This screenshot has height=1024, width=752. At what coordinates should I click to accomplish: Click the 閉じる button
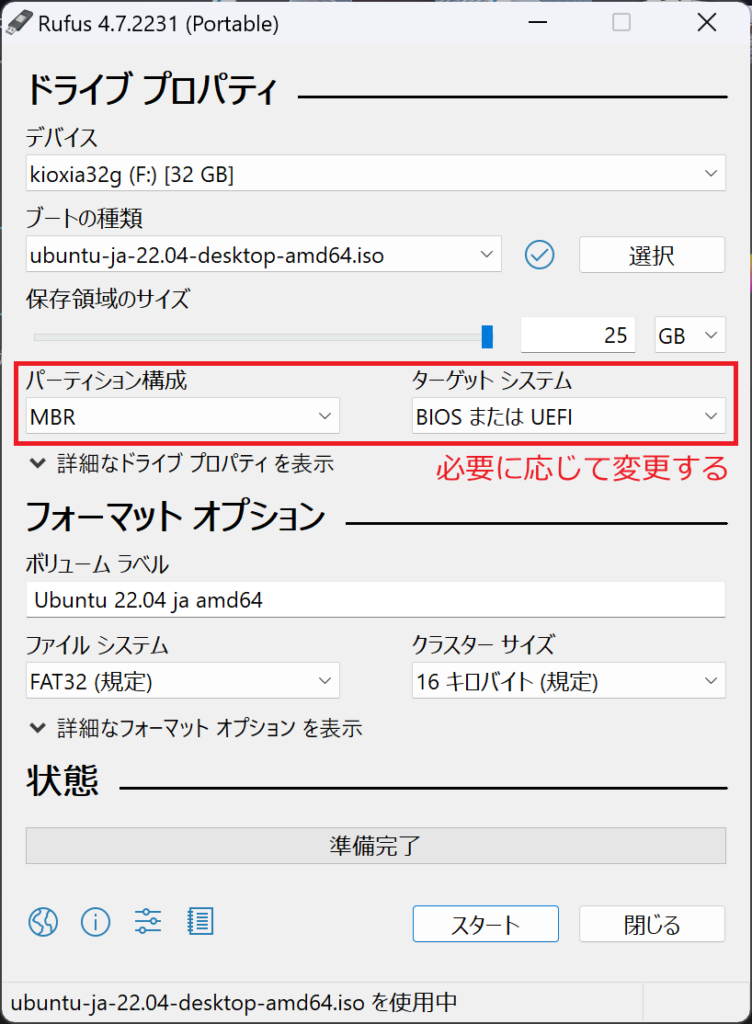tap(651, 923)
